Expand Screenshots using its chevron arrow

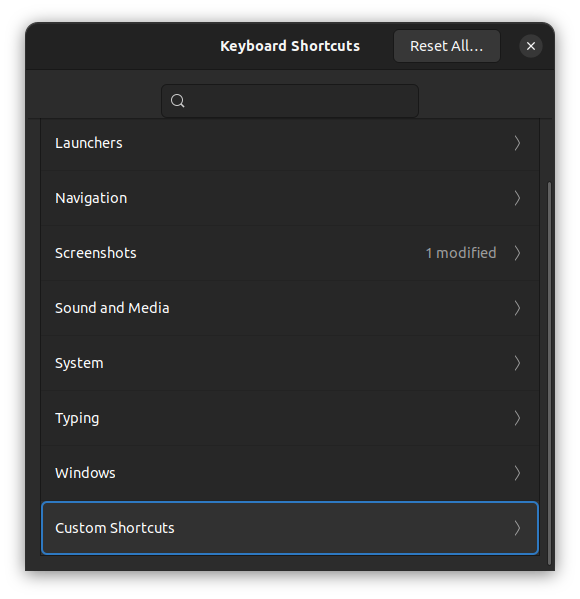(517, 253)
